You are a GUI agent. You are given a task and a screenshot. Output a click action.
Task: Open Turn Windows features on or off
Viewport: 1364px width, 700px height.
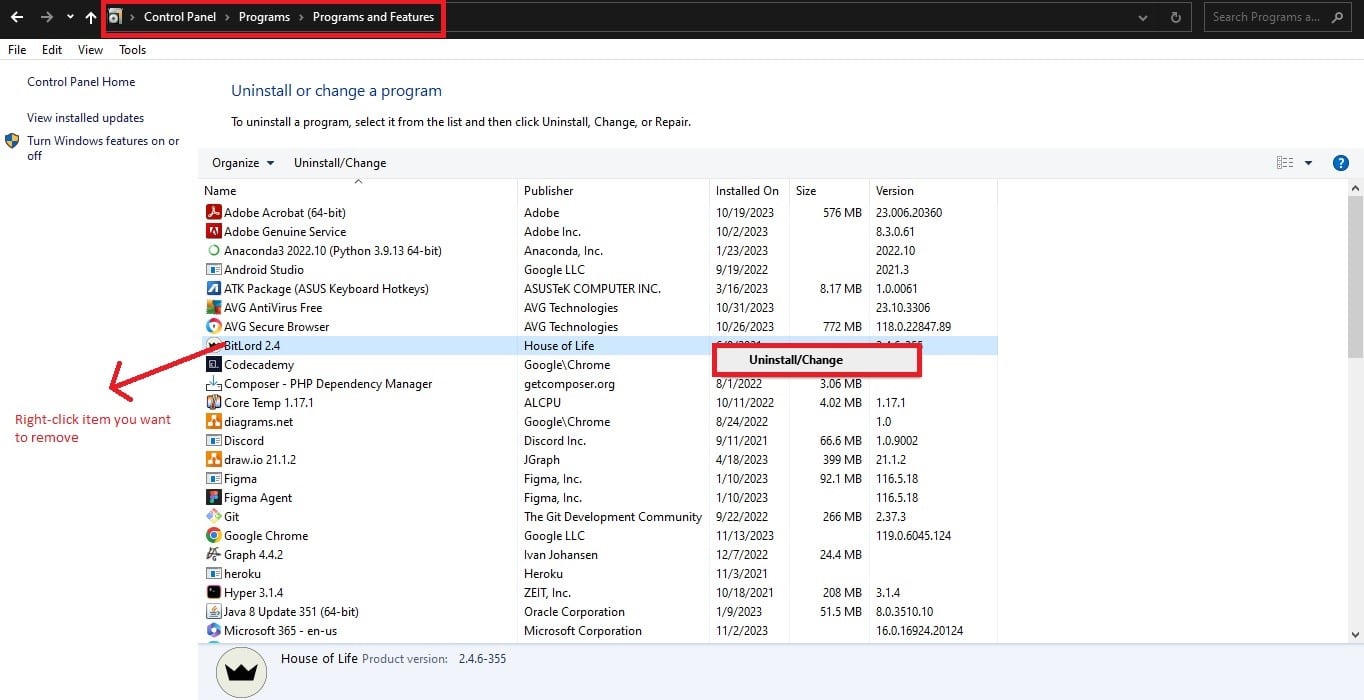tap(103, 148)
